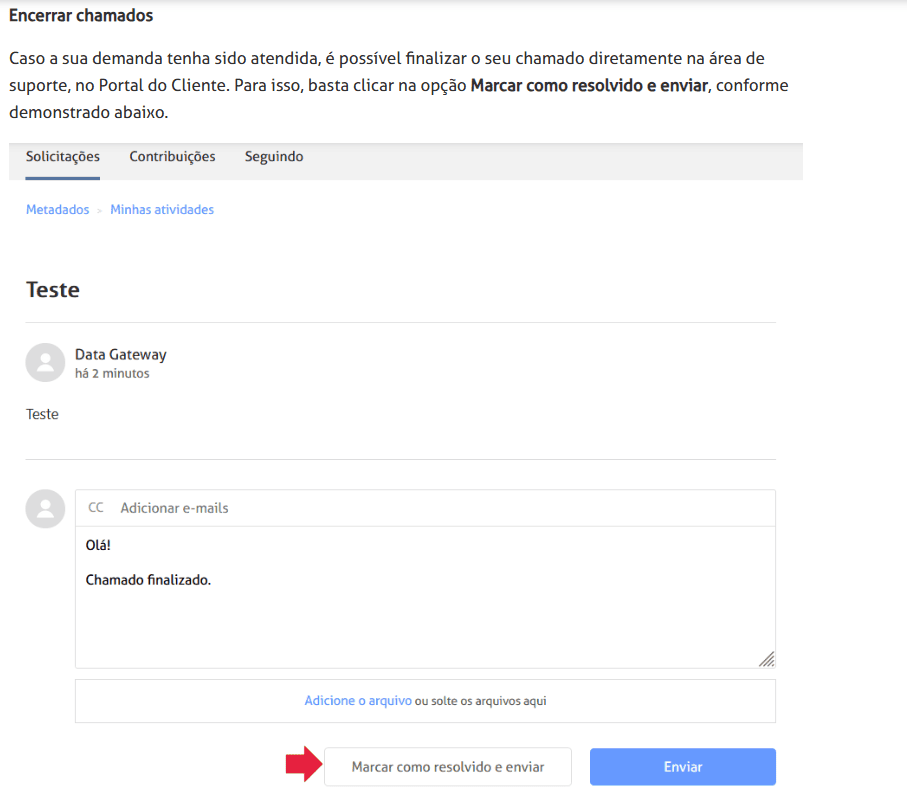907x807 pixels.
Task: Click 'ou solte os arquivos aqui' drop zone
Action: coord(481,701)
